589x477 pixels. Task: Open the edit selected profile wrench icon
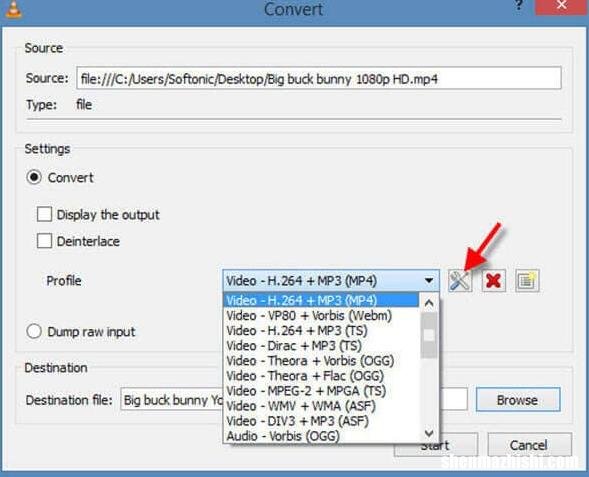459,281
